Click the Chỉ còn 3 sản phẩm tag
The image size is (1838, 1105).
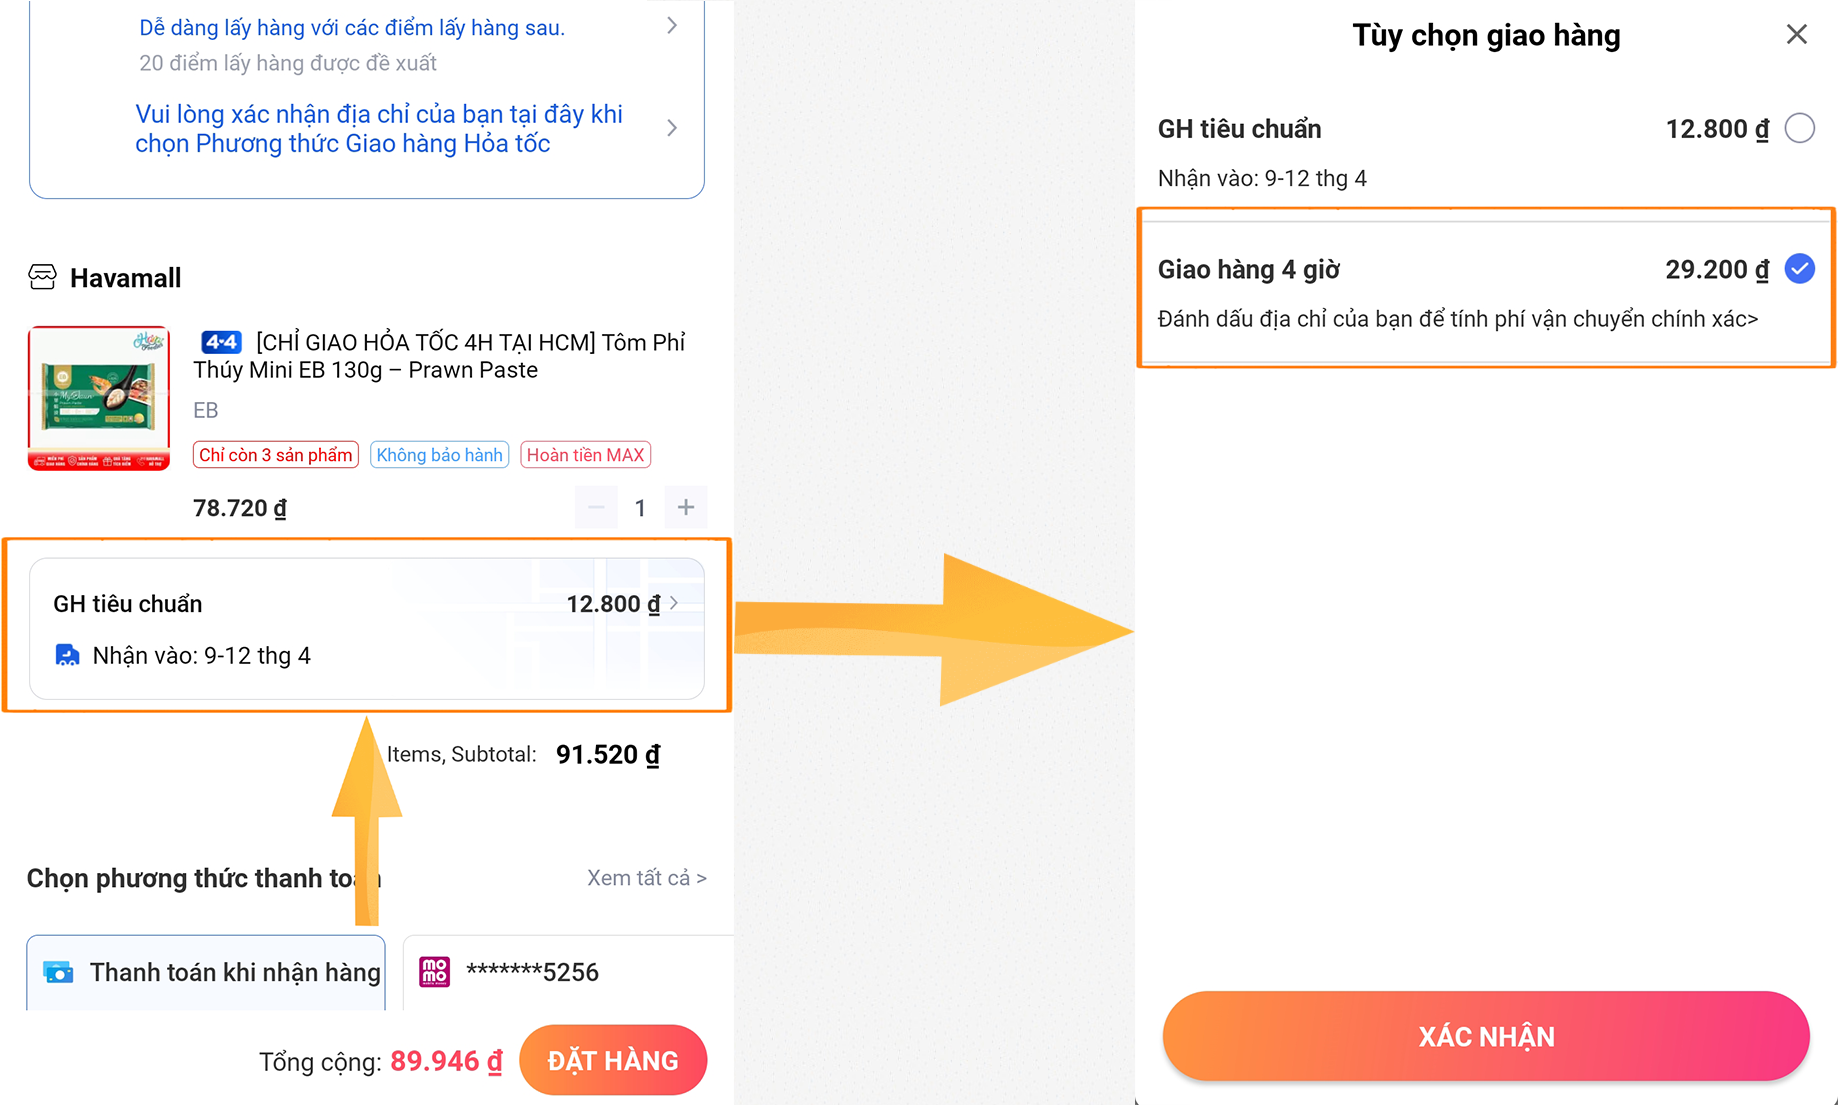point(276,455)
